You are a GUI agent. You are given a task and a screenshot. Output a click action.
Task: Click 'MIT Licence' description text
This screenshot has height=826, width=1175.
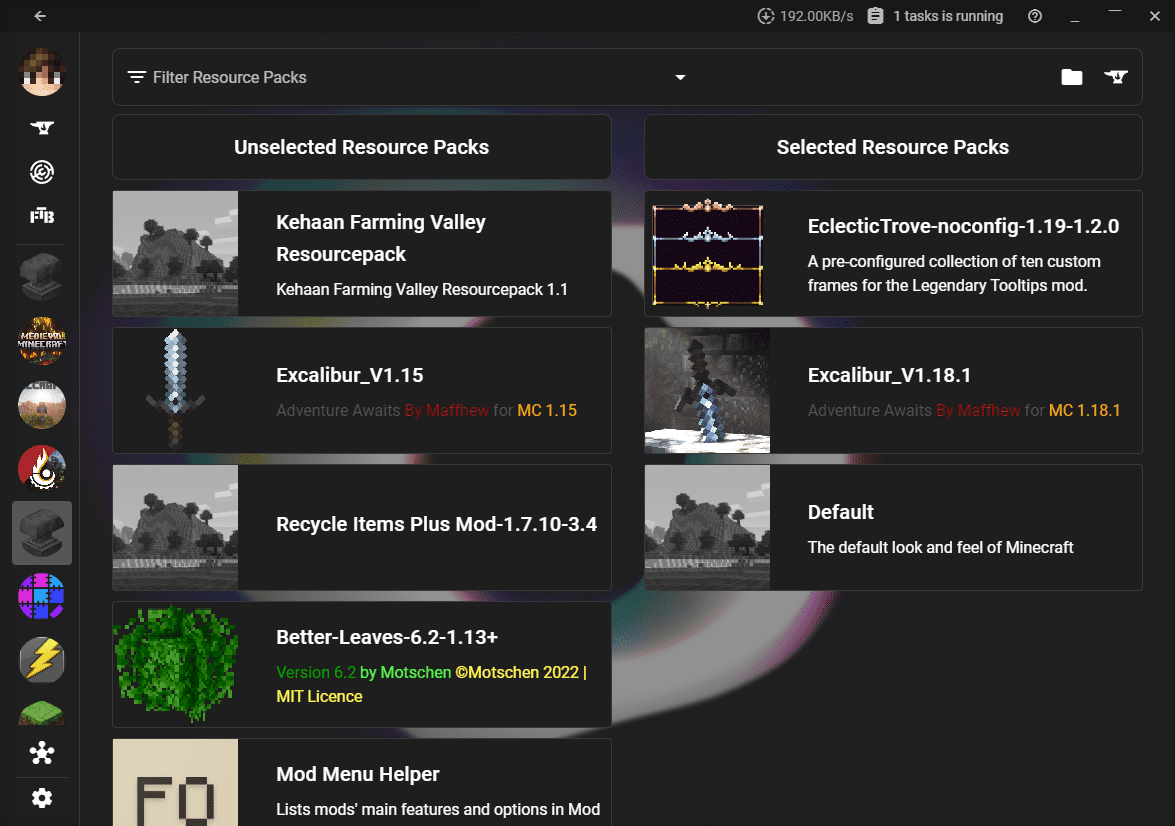click(x=319, y=696)
